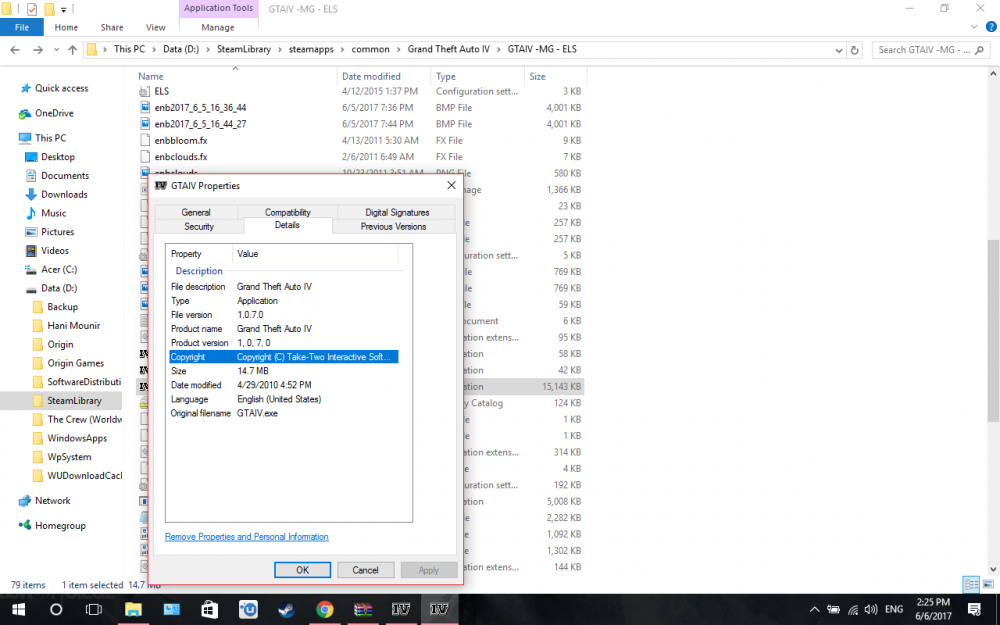
Task: Select enb2017_6_5_16_36_44 BMP file
Action: [x=200, y=107]
